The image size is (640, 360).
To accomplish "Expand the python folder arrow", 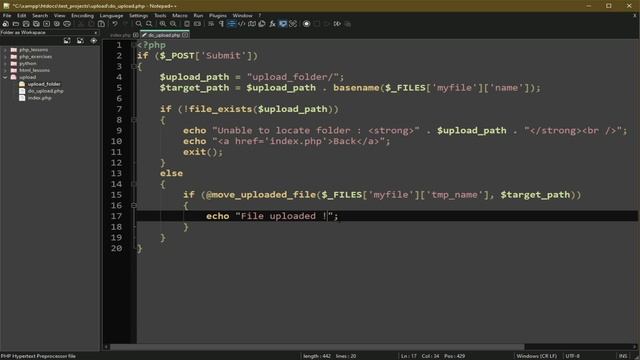I will tap(5, 64).
